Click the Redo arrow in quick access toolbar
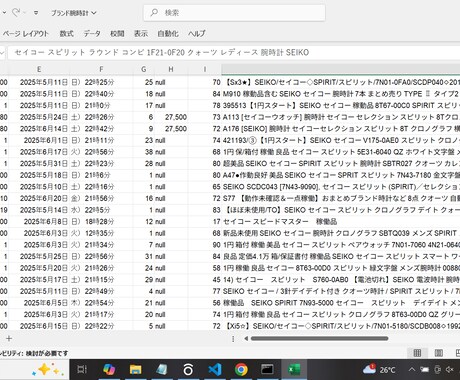 [16, 13]
